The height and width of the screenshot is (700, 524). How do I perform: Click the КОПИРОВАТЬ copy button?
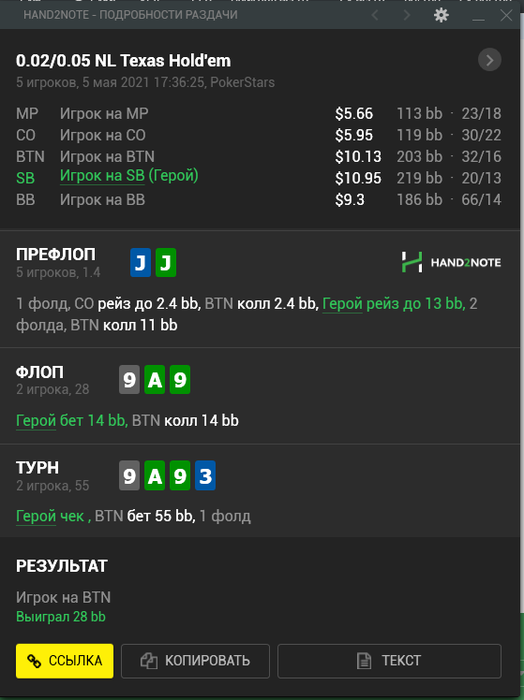pos(195,661)
